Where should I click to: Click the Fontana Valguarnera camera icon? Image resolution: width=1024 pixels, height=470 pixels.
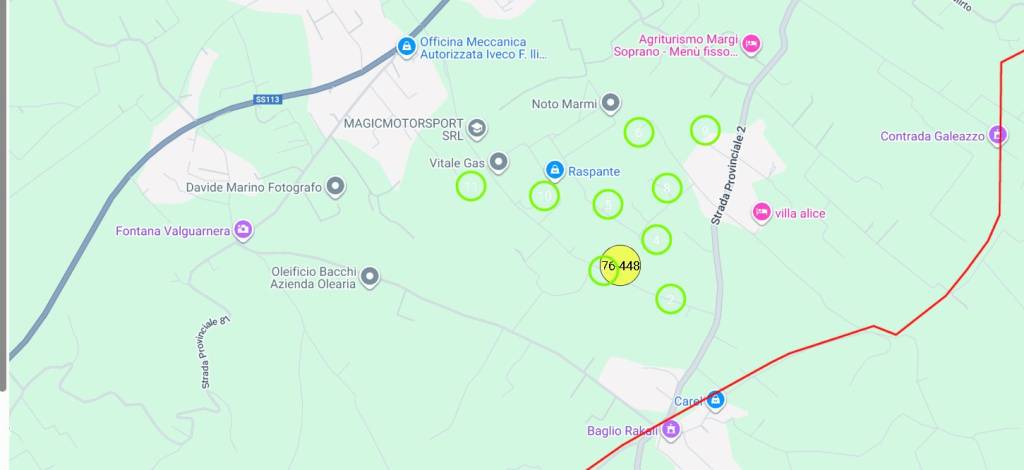pyautogui.click(x=243, y=230)
